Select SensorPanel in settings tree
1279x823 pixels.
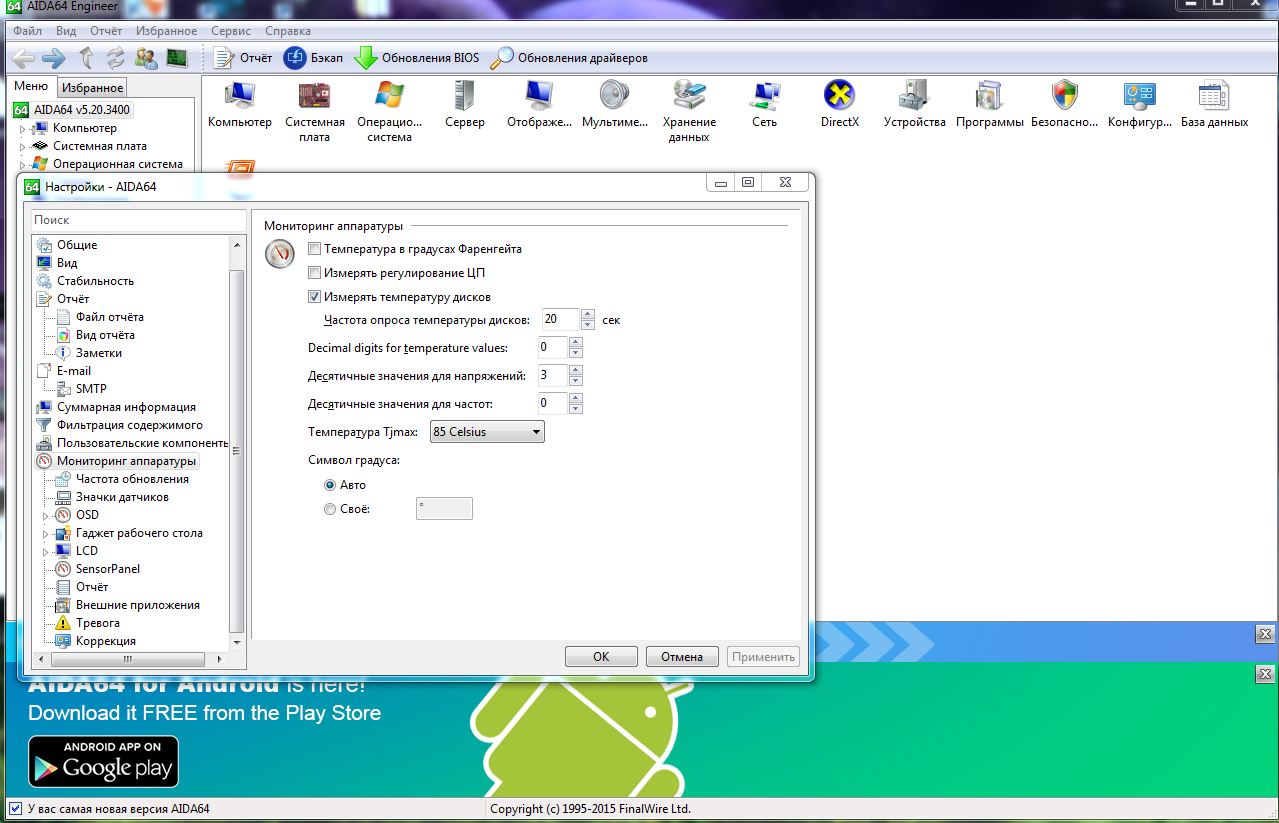107,569
